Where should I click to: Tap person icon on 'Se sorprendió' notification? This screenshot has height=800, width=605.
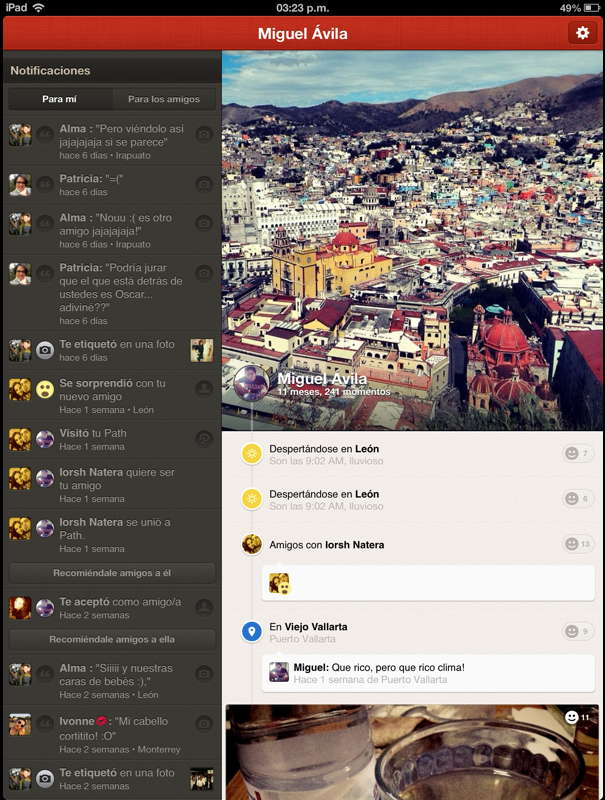point(204,389)
